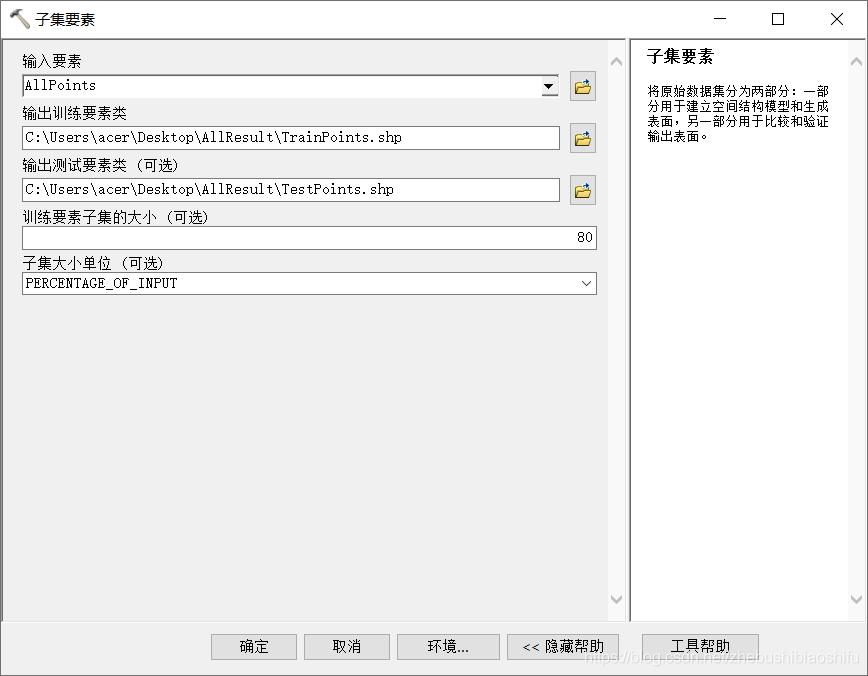This screenshot has width=868, height=676.
Task: Cancel the dialog with 取消
Action: 347,647
